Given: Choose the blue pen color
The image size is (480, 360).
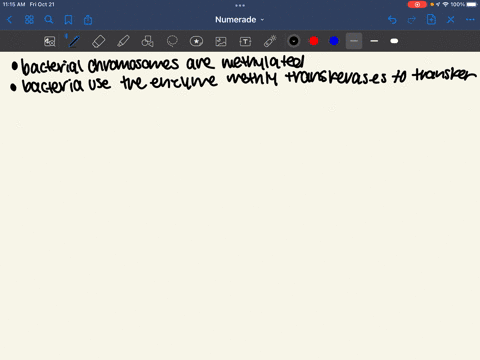Looking at the screenshot, I should coord(334,41).
